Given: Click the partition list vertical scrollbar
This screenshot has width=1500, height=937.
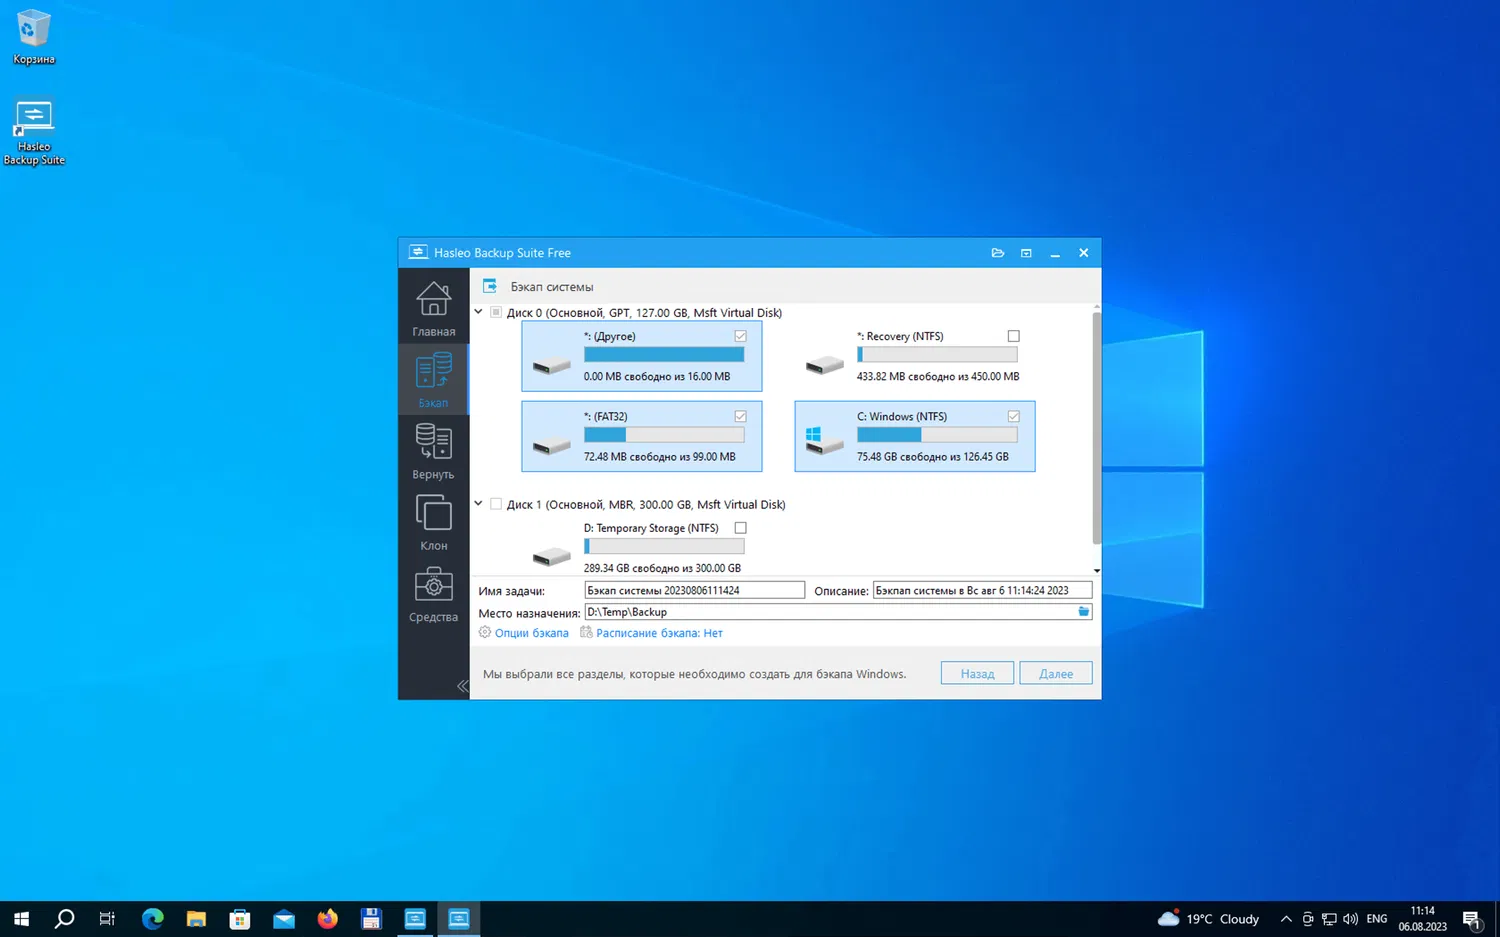Looking at the screenshot, I should (1096, 430).
